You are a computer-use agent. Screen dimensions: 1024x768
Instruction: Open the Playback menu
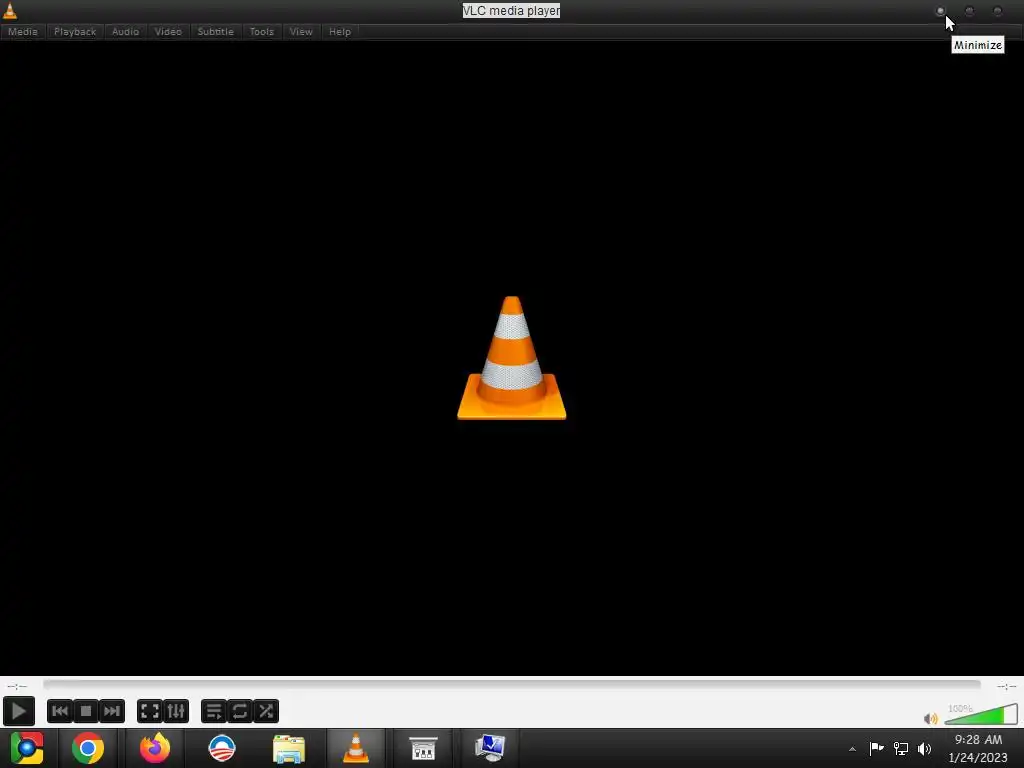[x=75, y=31]
